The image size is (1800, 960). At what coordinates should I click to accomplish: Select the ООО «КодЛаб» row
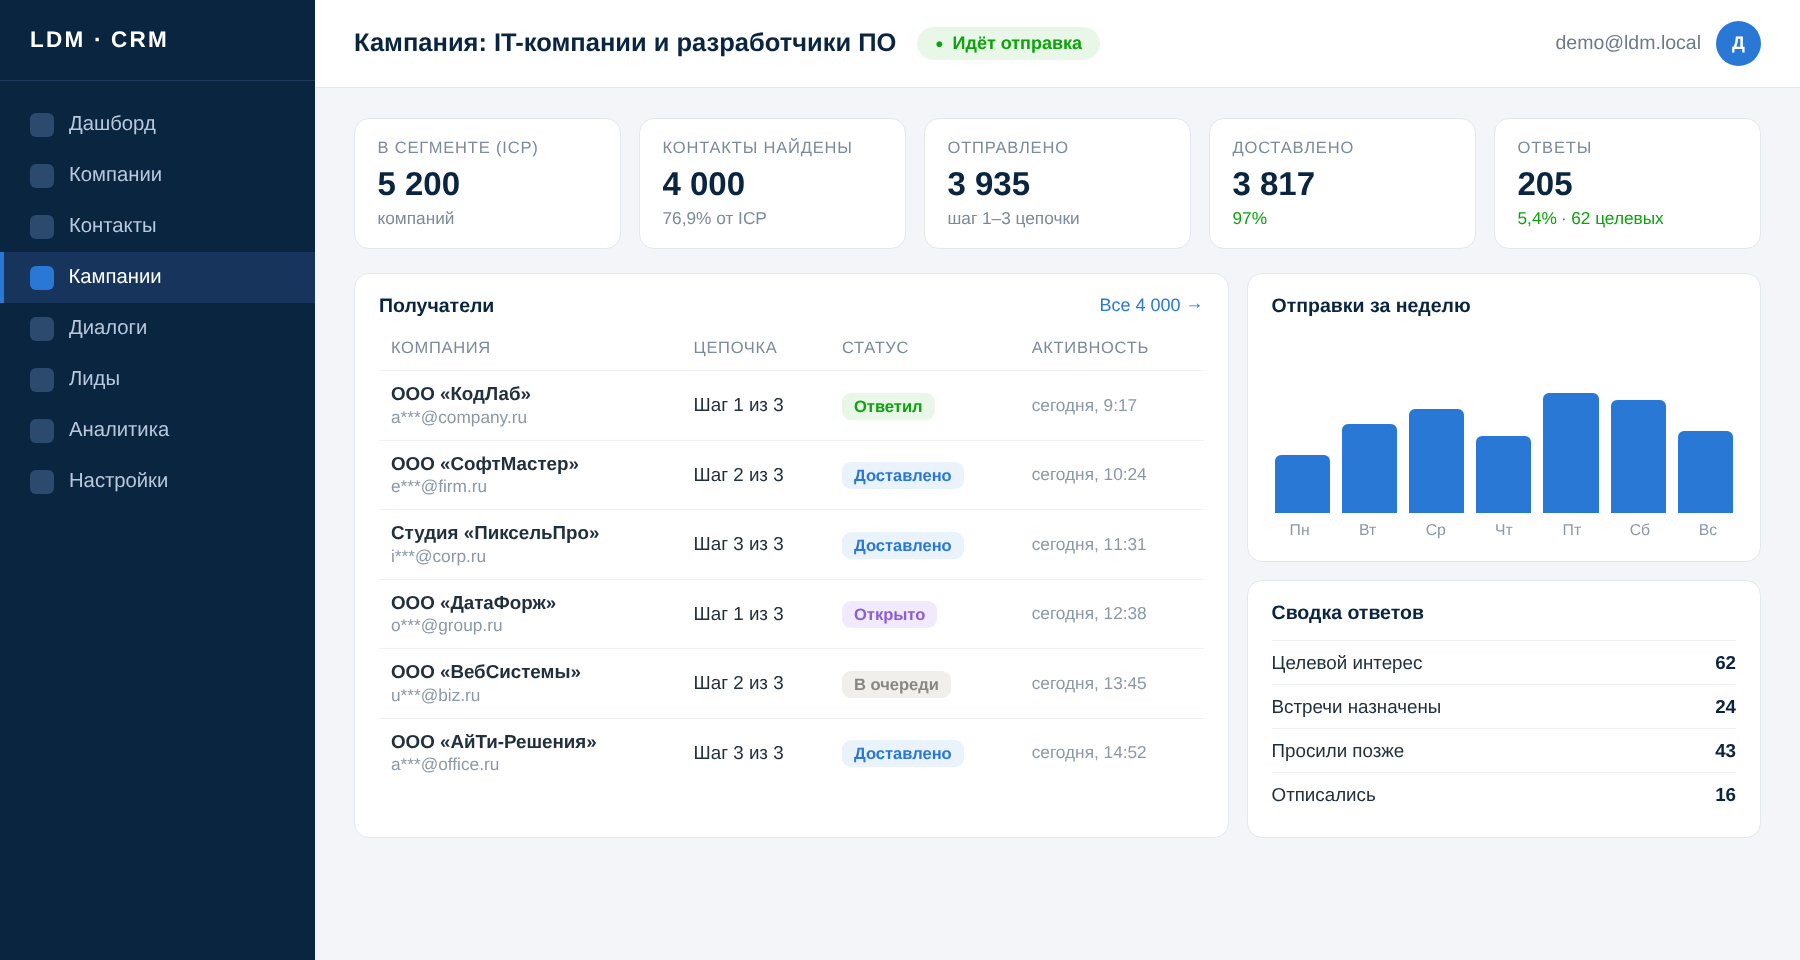tap(791, 406)
